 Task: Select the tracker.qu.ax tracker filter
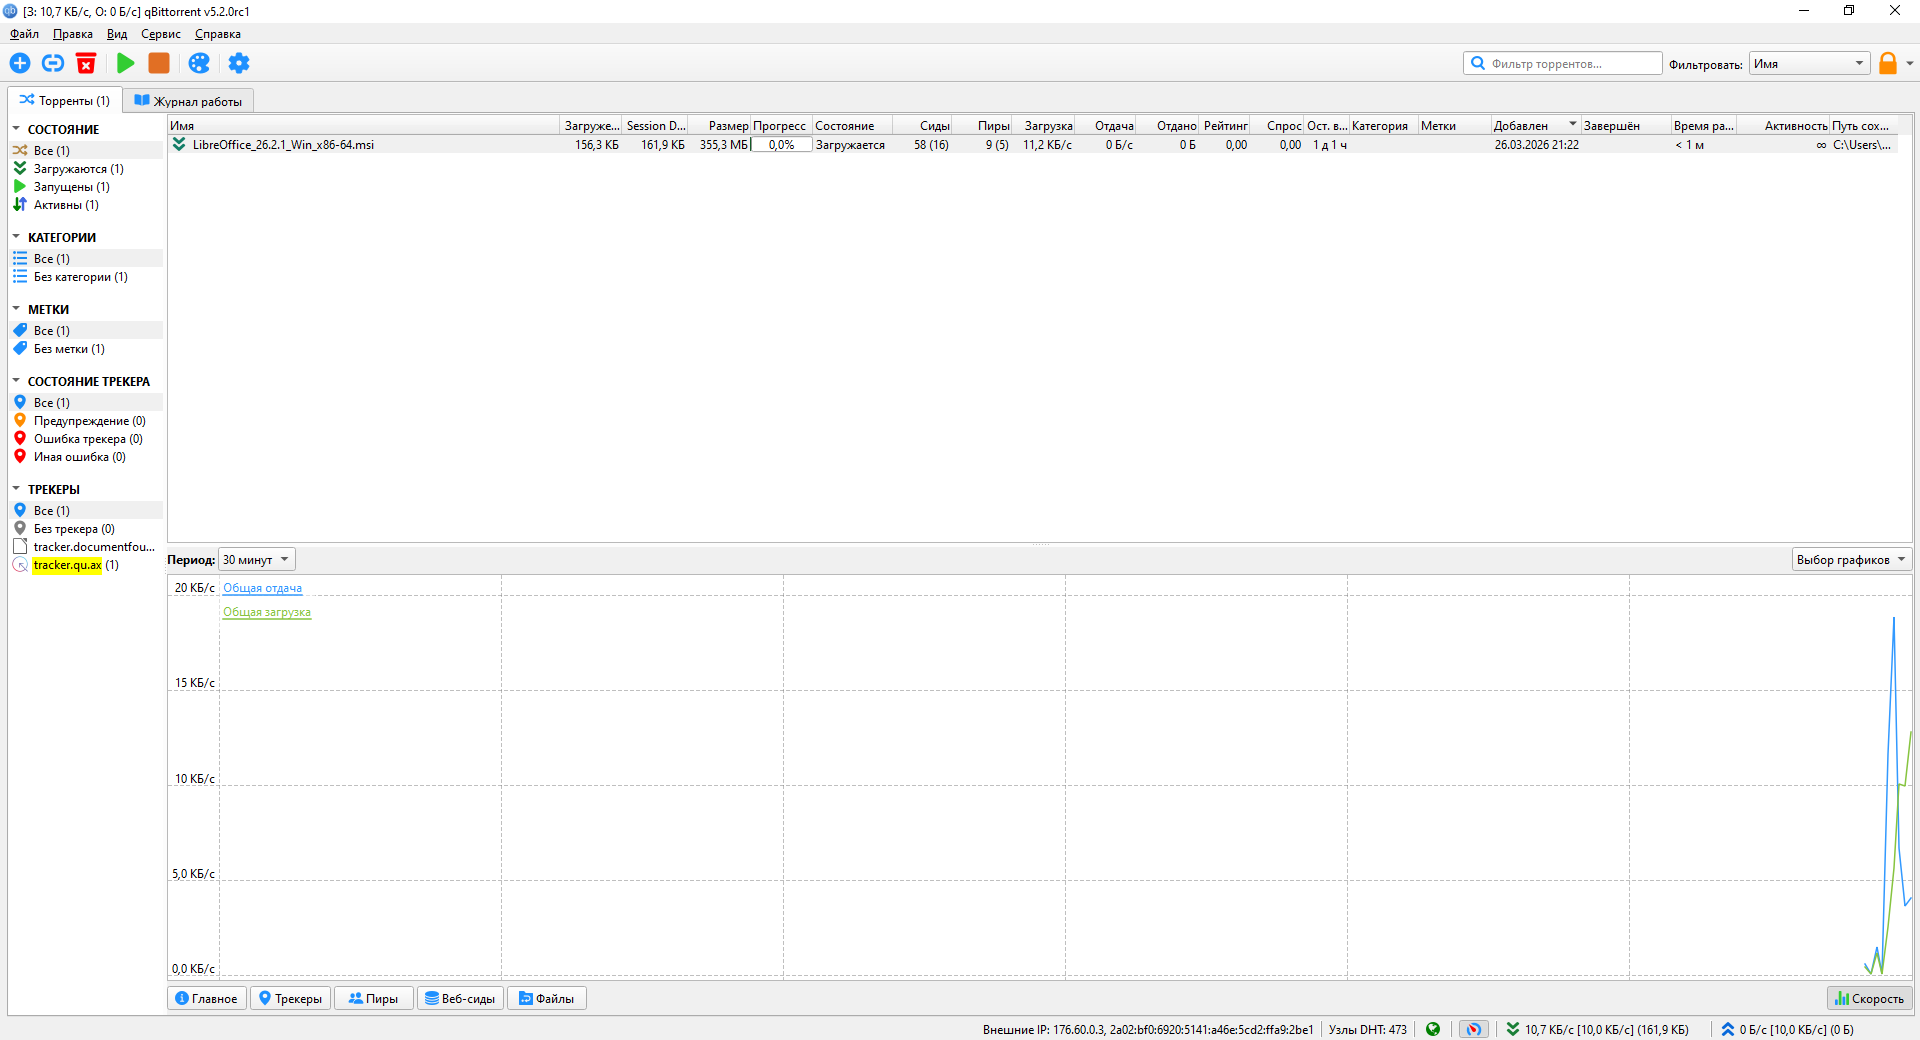pyautogui.click(x=67, y=565)
